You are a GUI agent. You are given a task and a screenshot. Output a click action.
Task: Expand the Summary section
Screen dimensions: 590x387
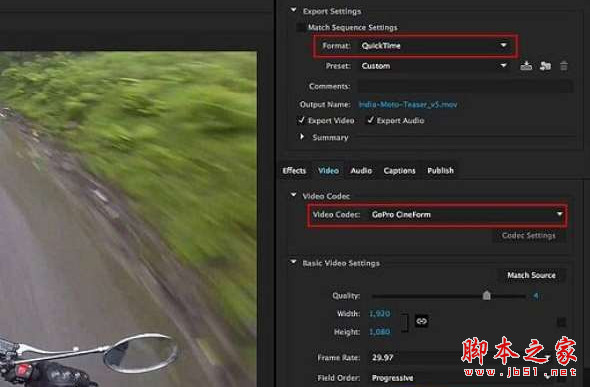[x=302, y=137]
